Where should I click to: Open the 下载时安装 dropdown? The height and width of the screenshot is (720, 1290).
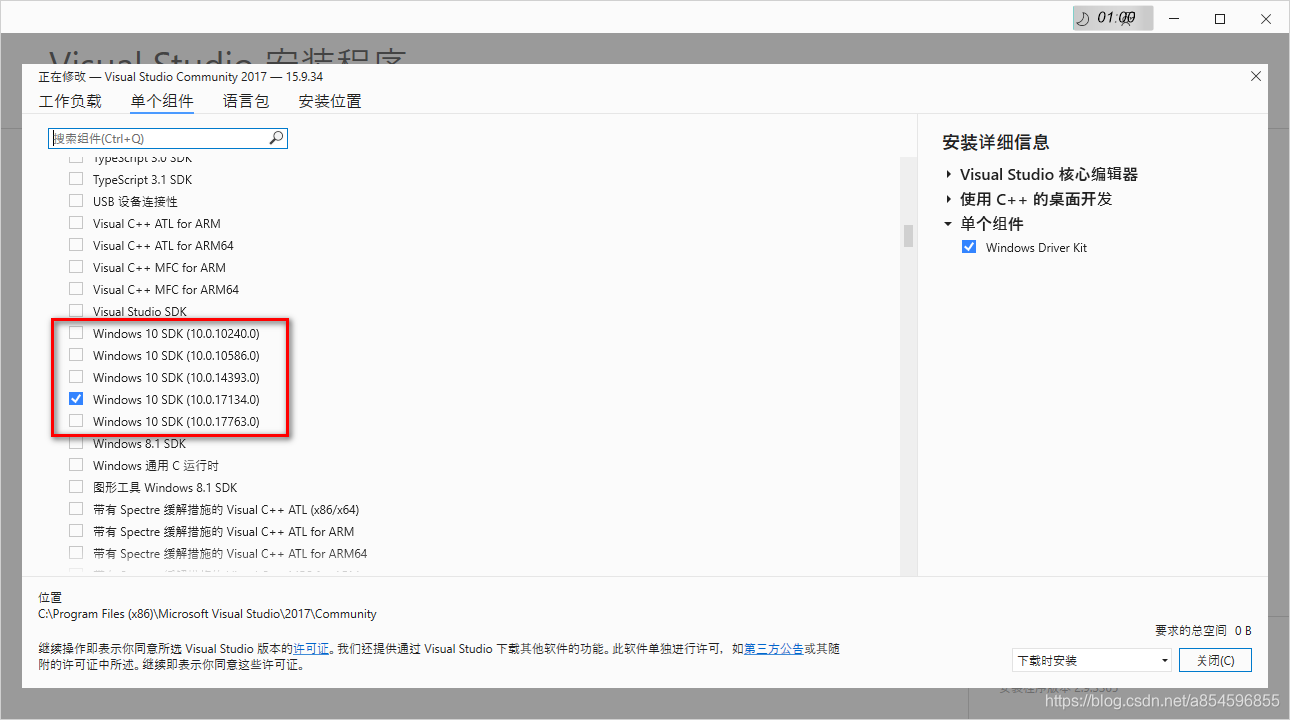tap(1091, 660)
